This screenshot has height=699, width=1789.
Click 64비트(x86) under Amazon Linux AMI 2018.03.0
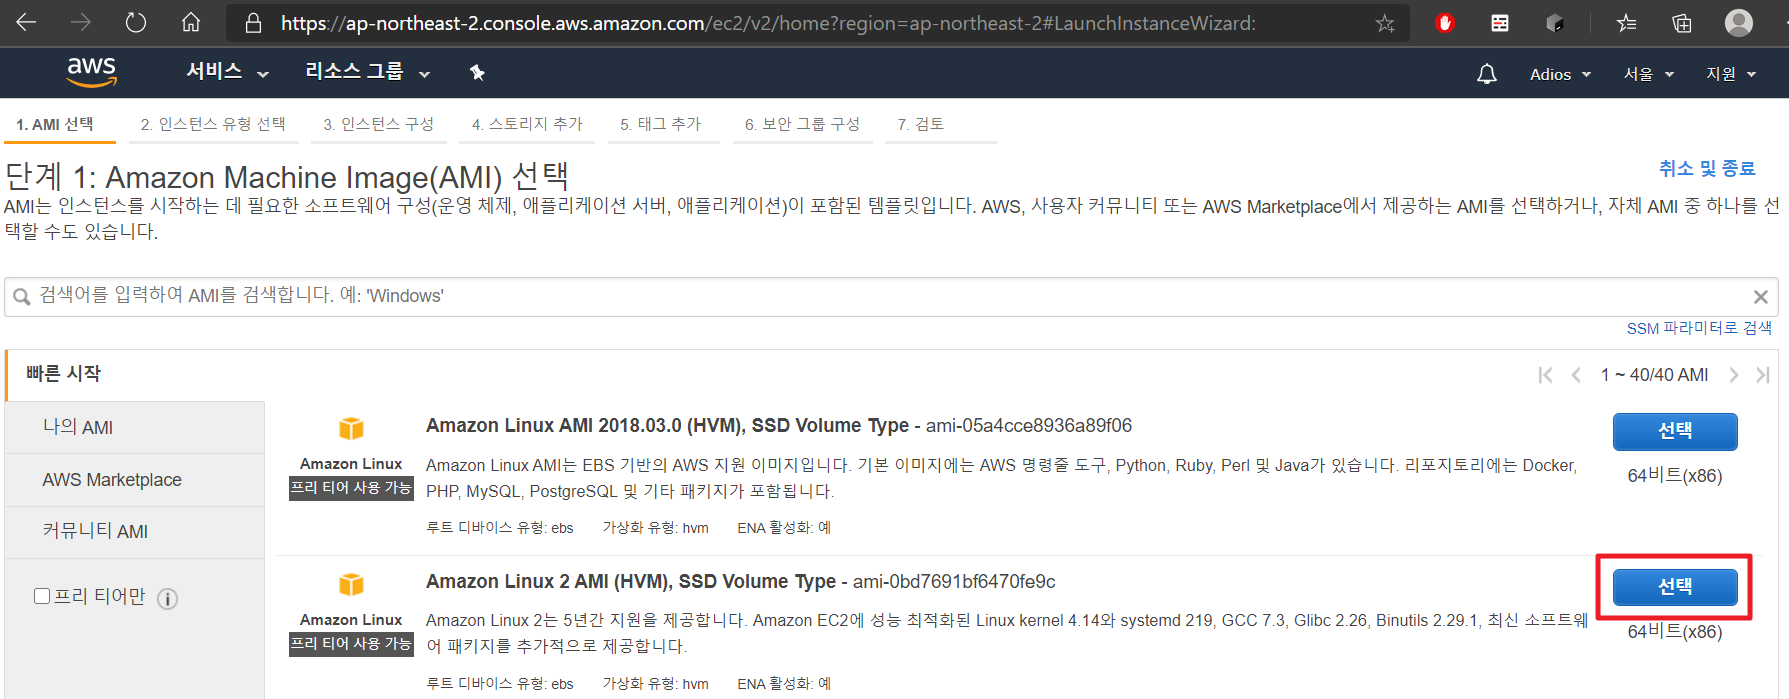click(x=1675, y=476)
